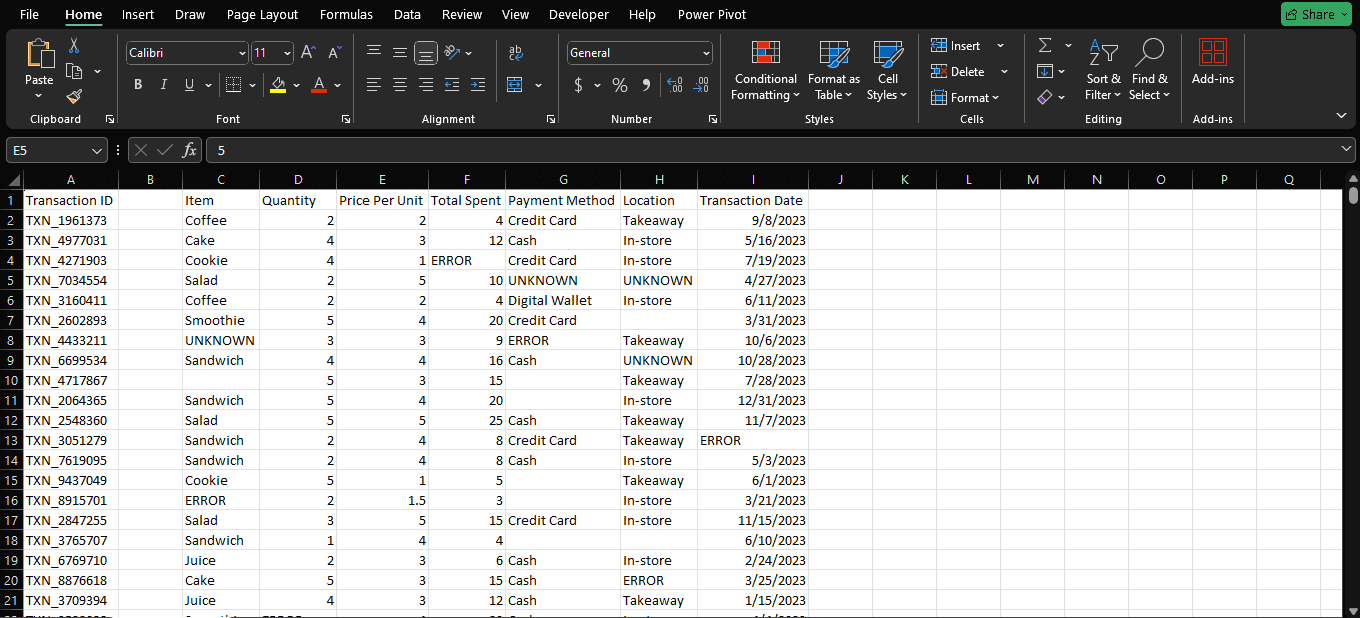This screenshot has width=1360, height=618.
Task: Open the General number format dropdown
Action: (707, 53)
